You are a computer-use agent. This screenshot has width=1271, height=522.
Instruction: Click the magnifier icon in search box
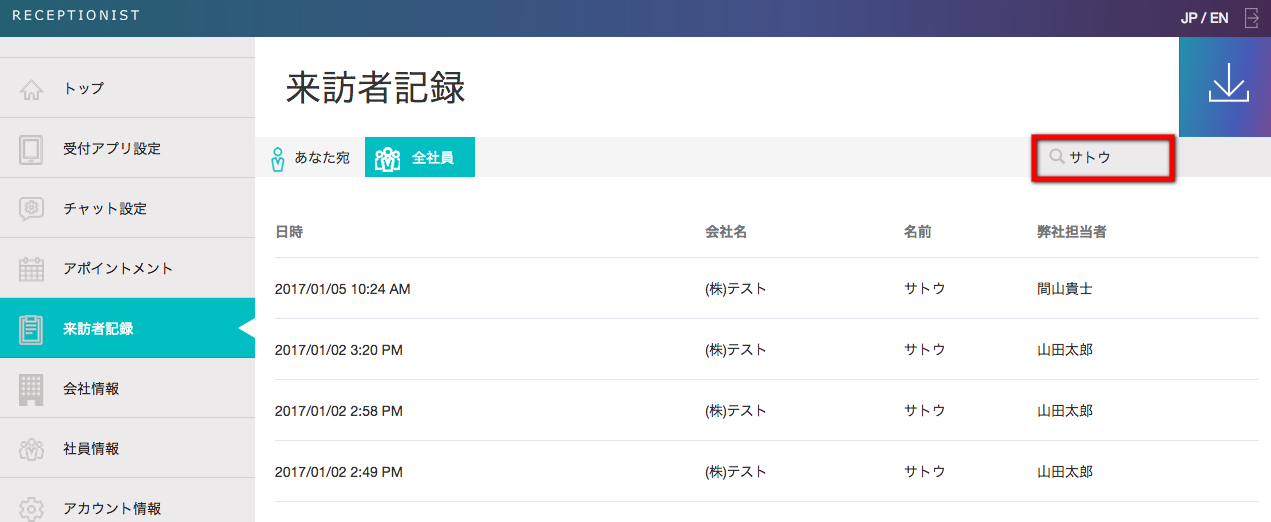[1056, 157]
